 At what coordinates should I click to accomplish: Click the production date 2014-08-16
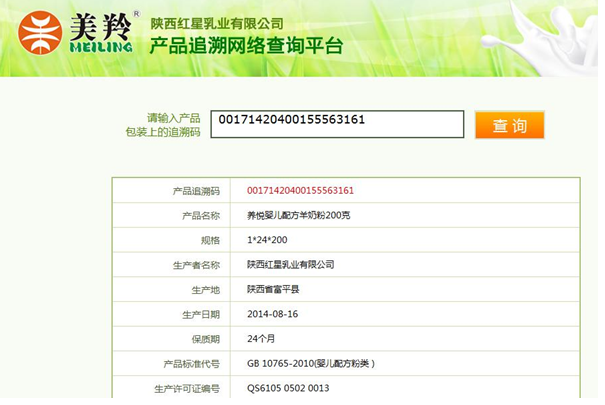272,314
